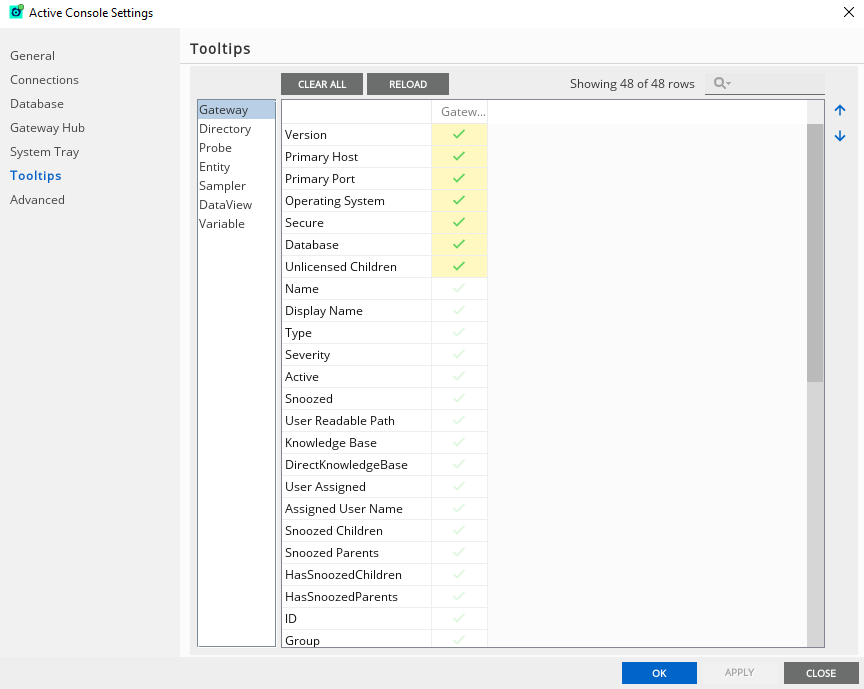Select the Directory category in list
The width and height of the screenshot is (864, 689).
pos(225,129)
